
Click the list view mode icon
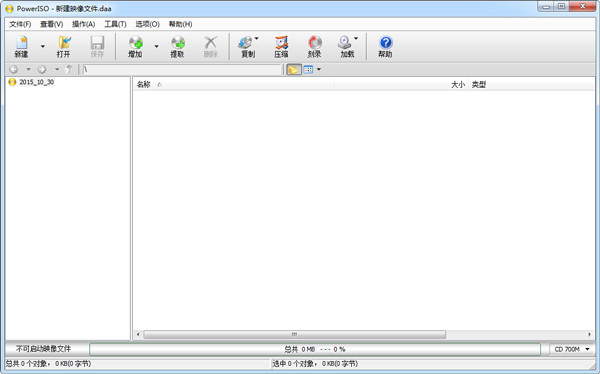click(x=308, y=69)
